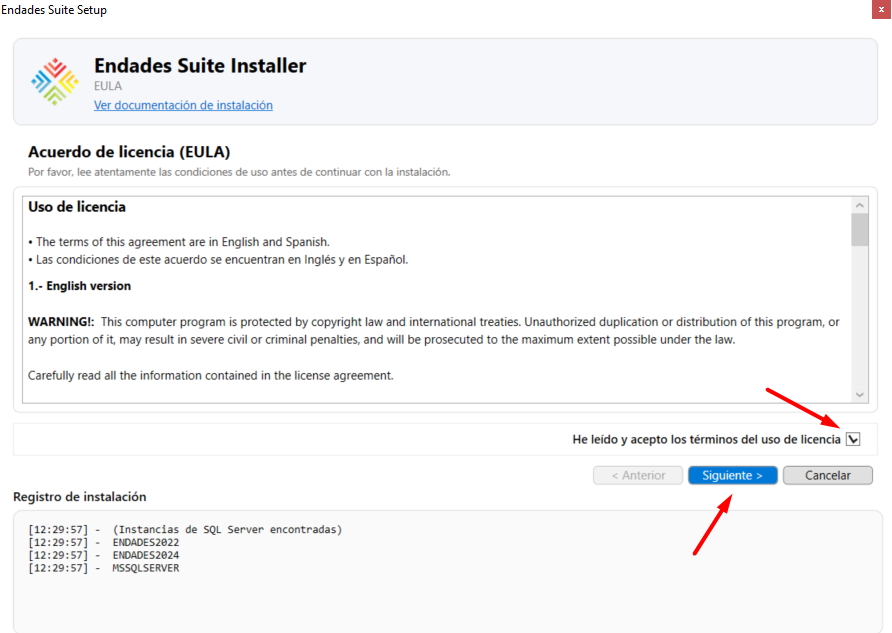Click the '< Anterior' button

[x=638, y=475]
